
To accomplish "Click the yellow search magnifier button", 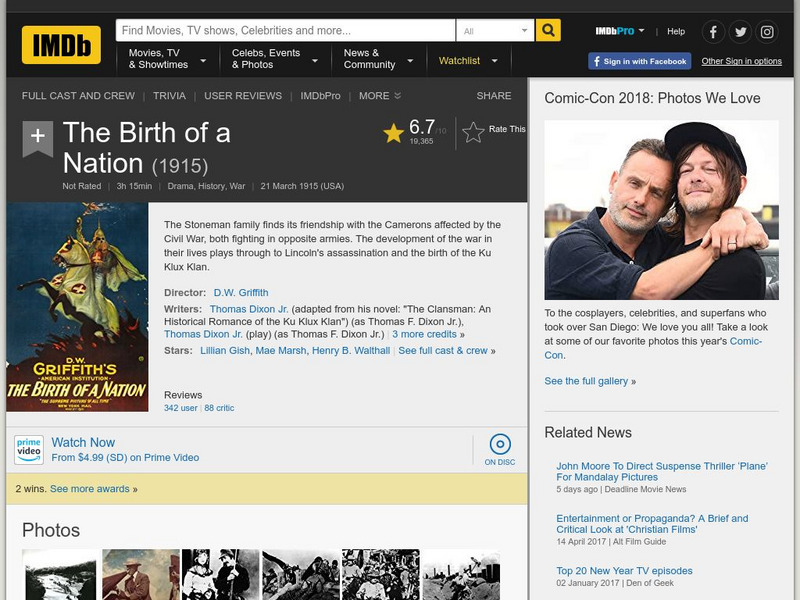I will click(548, 31).
